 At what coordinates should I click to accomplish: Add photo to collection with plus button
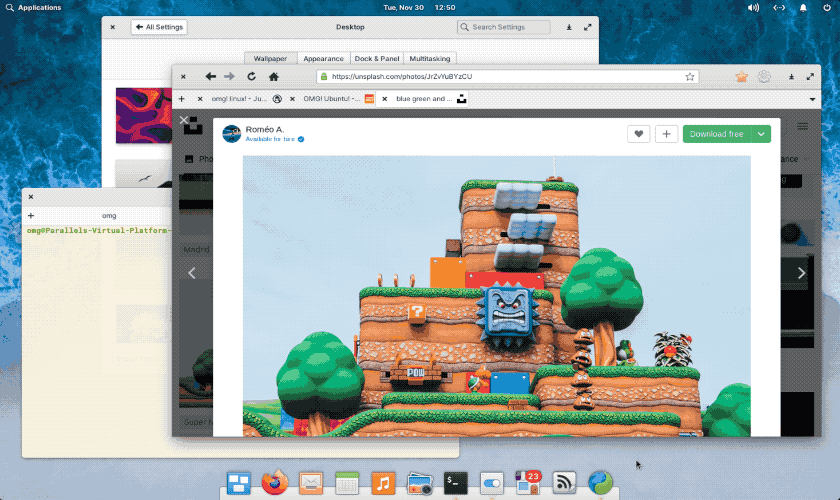point(666,134)
